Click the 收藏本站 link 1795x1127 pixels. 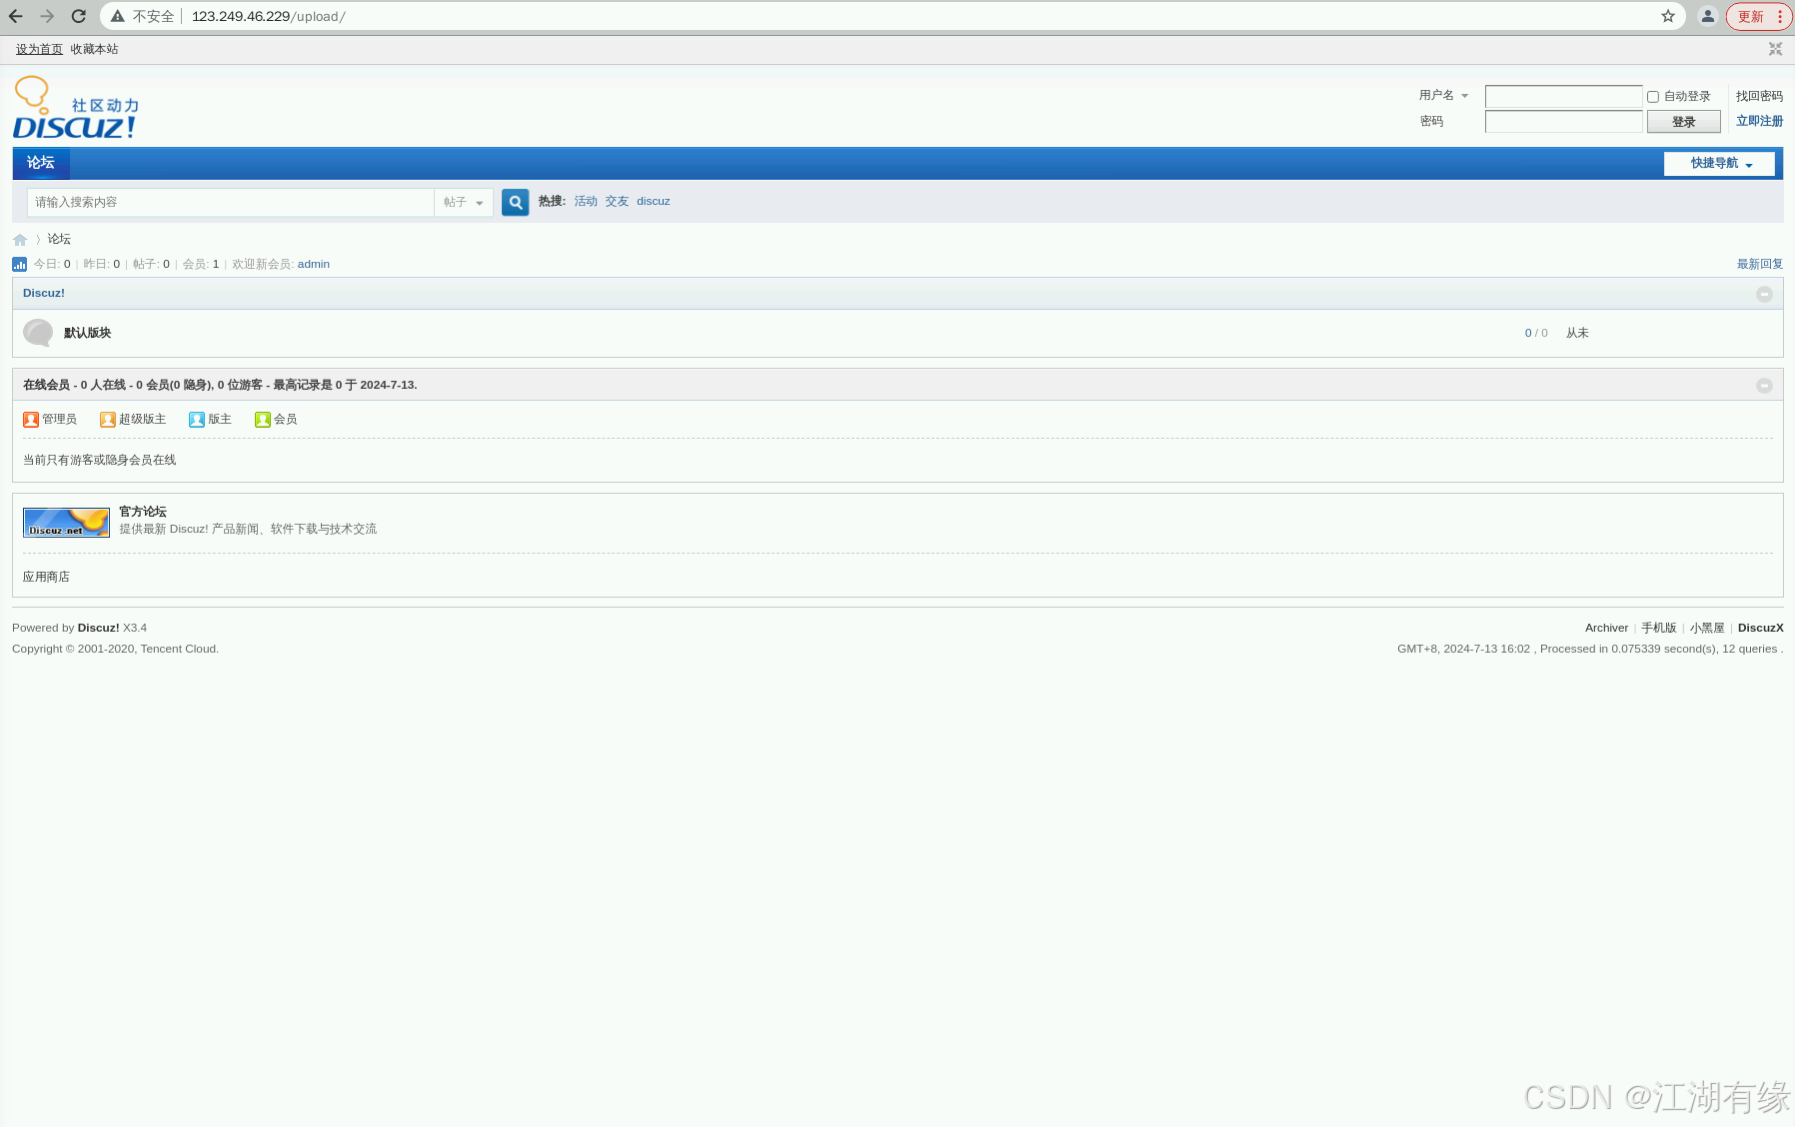[94, 49]
